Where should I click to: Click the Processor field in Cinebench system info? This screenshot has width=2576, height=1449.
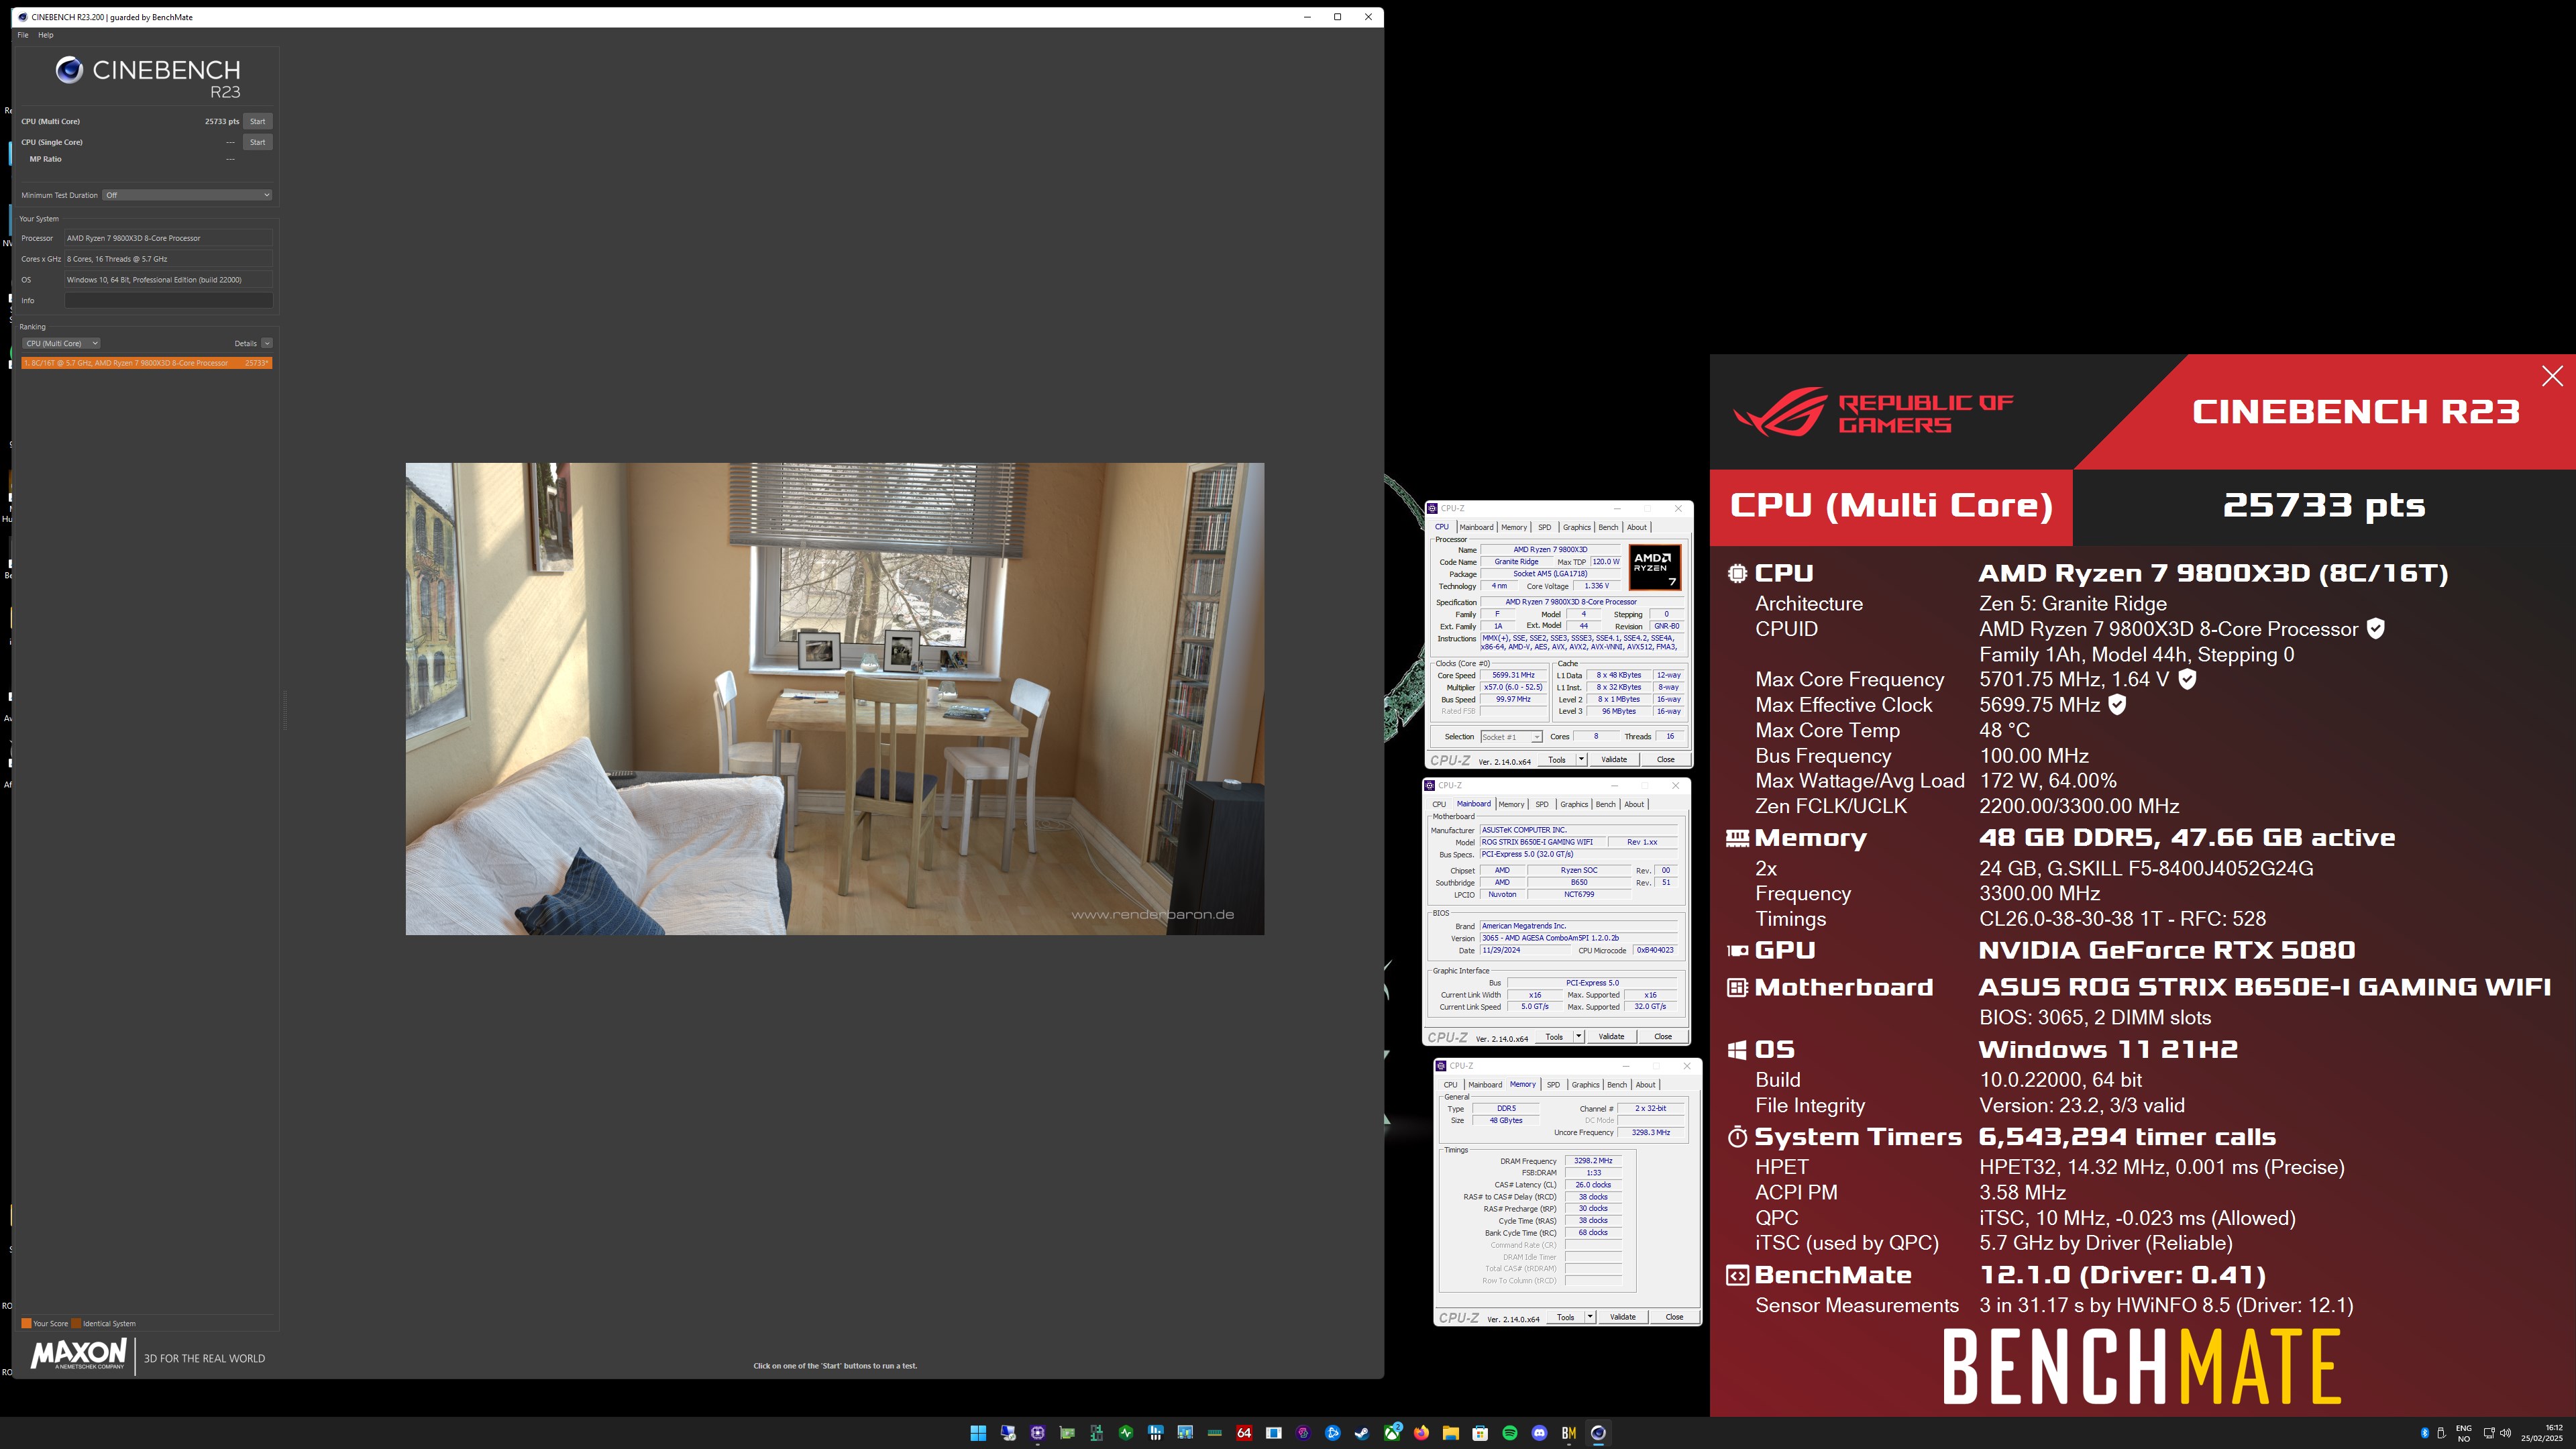[168, 238]
